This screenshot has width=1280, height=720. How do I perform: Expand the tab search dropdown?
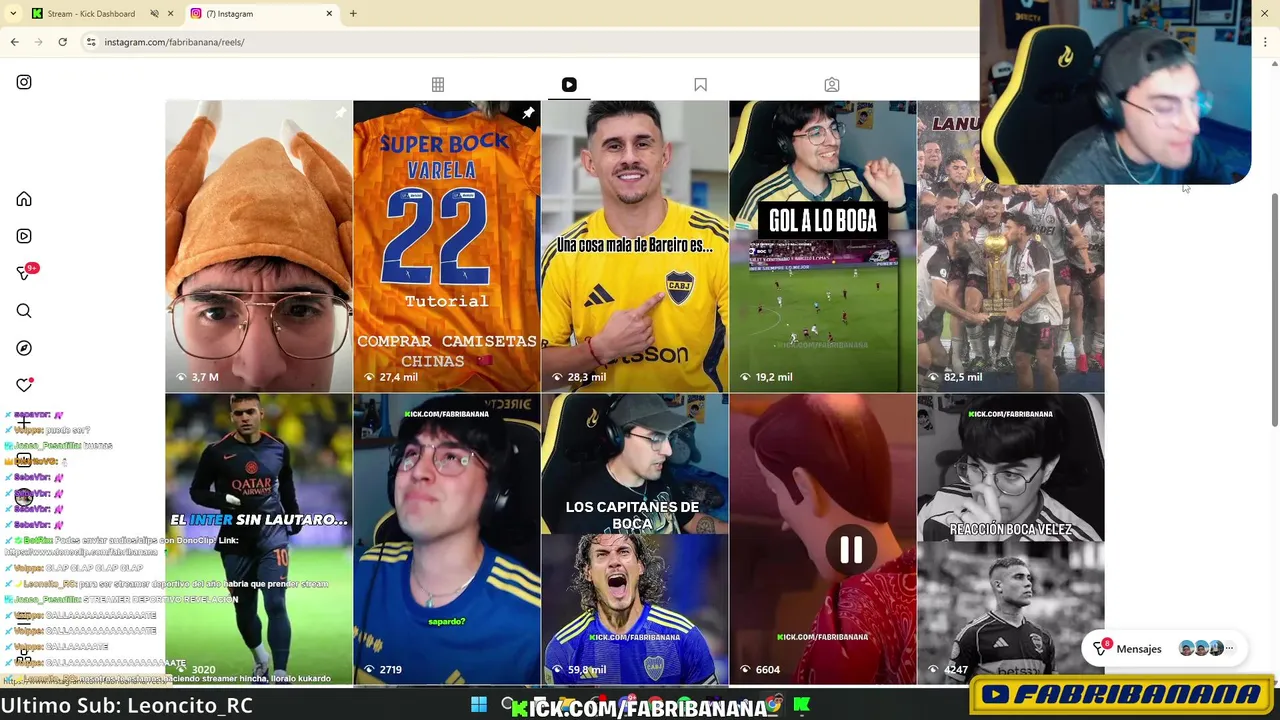13,14
